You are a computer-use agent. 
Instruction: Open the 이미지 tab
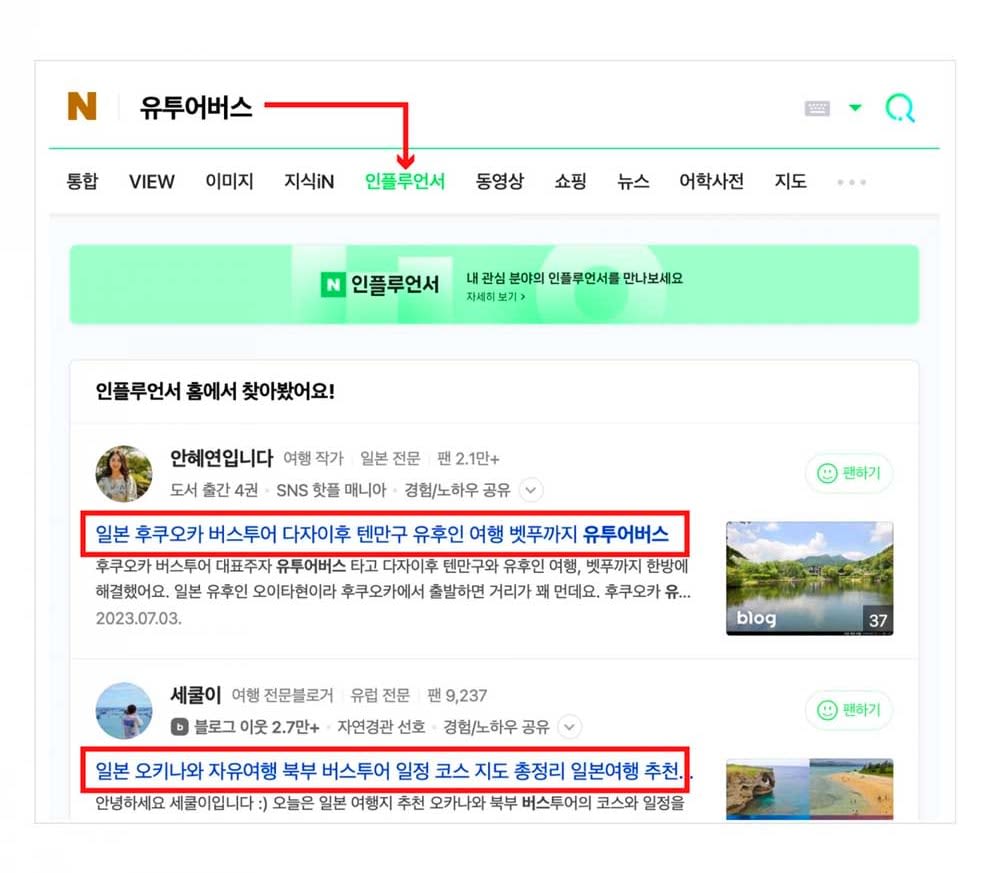(x=229, y=181)
